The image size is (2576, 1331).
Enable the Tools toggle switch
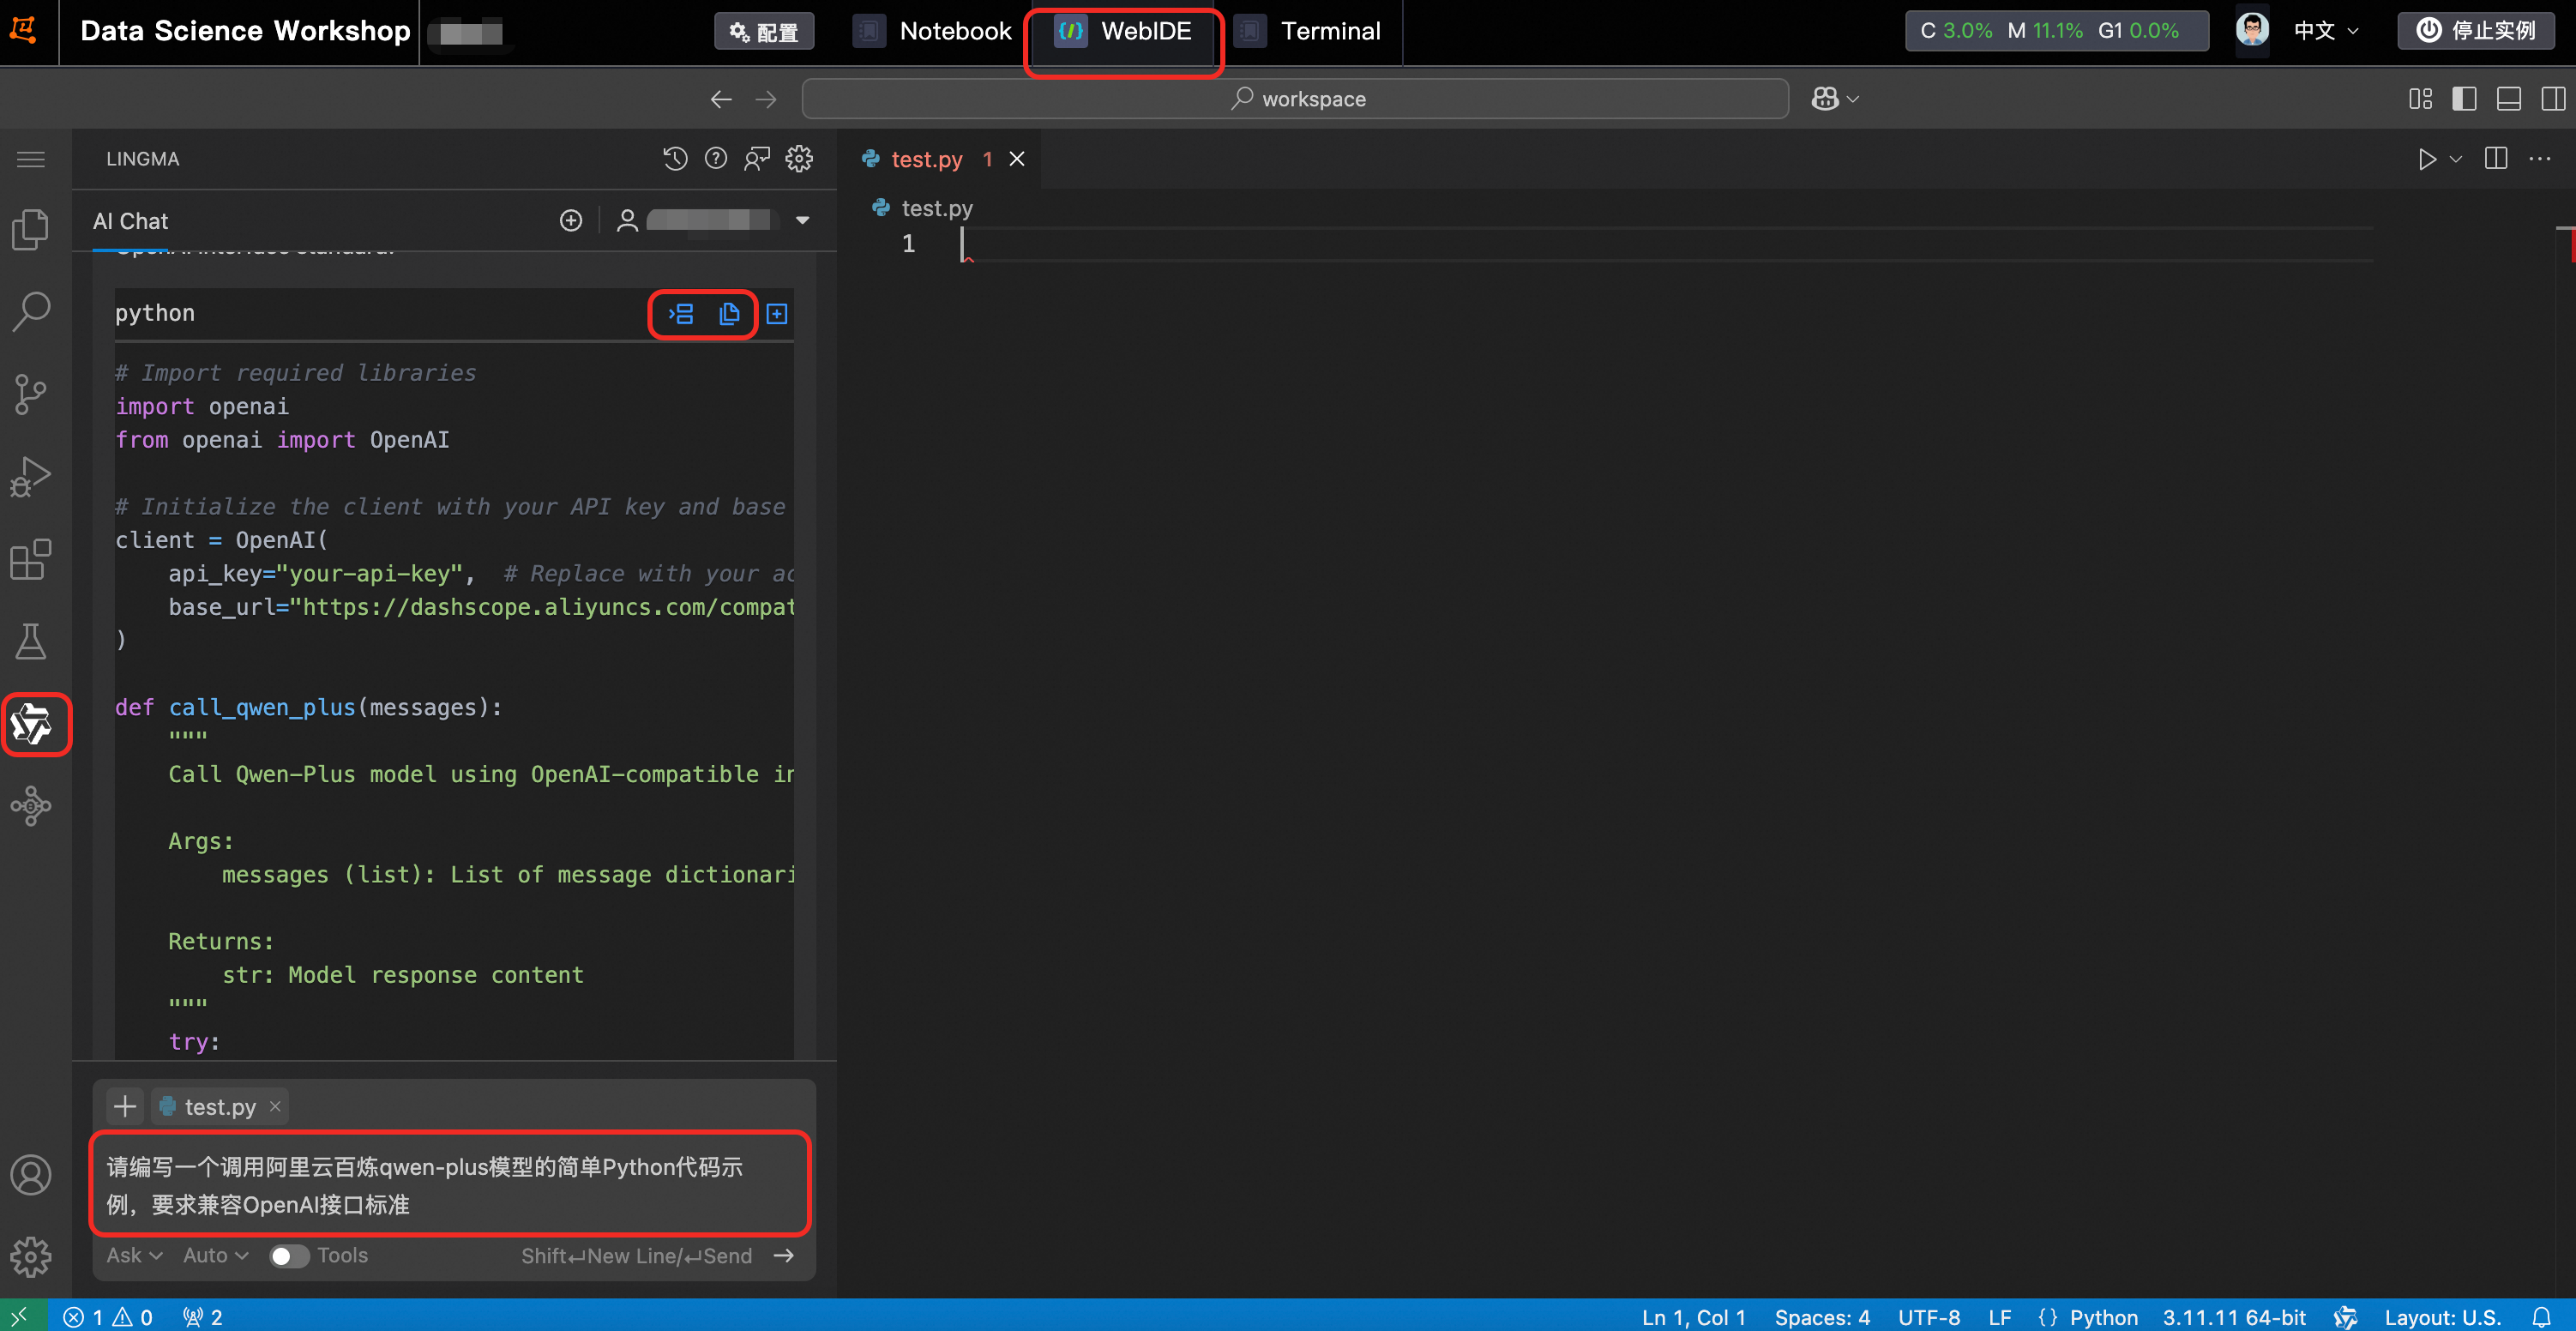point(288,1256)
